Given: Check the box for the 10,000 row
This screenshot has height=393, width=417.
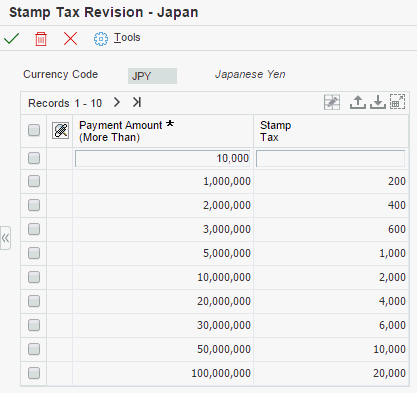Looking at the screenshot, I should 34,158.
